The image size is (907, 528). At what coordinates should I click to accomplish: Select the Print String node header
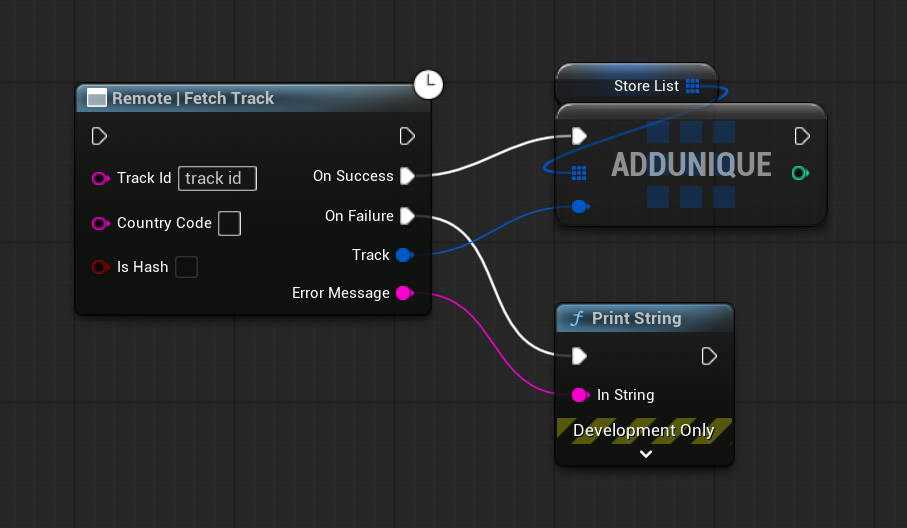click(636, 319)
